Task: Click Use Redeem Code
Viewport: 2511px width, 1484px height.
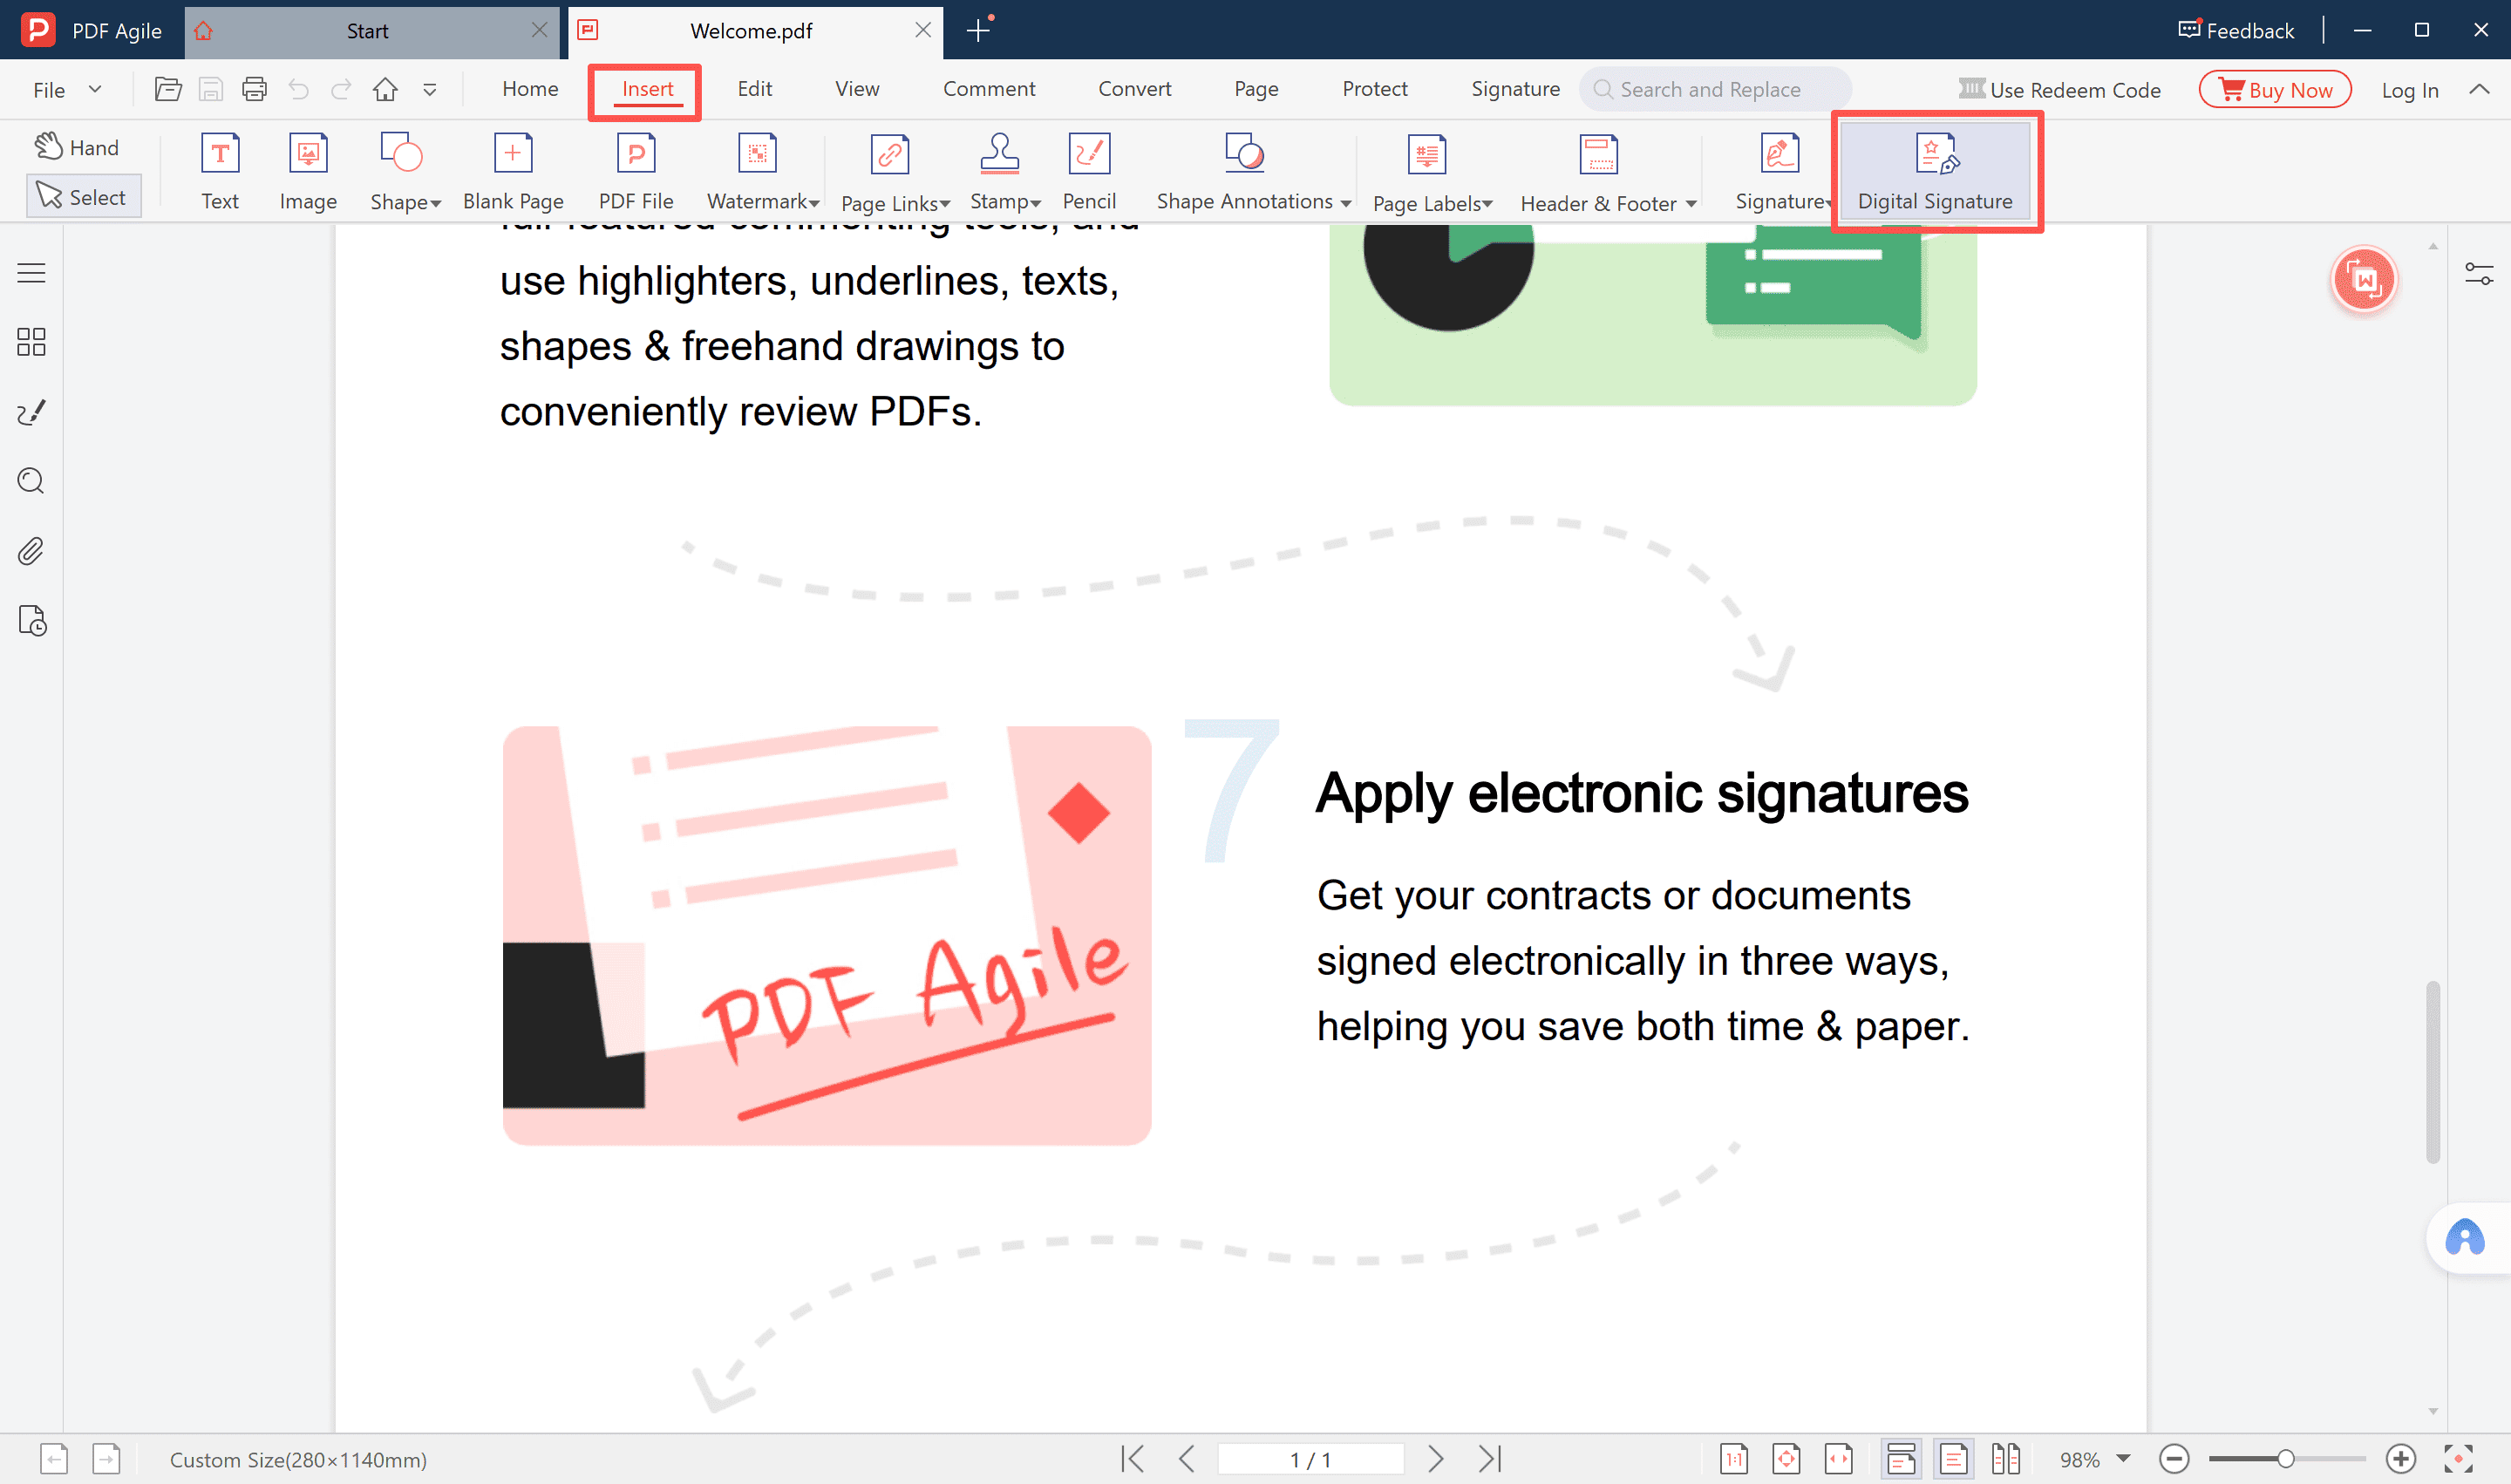Action: pyautogui.click(x=2060, y=90)
